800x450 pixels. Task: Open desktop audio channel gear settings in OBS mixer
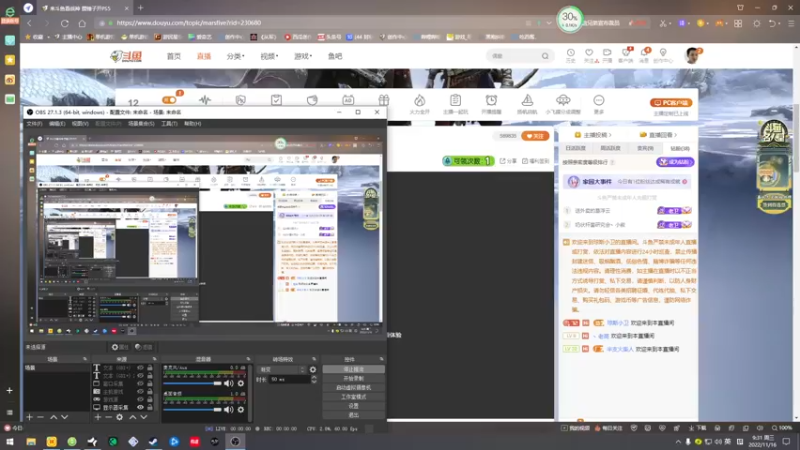pos(241,409)
